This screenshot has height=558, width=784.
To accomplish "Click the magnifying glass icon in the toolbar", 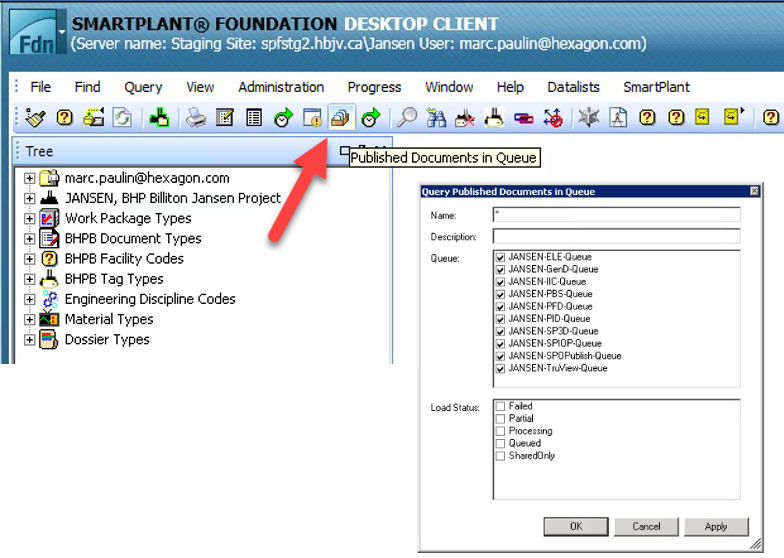I will pos(407,118).
